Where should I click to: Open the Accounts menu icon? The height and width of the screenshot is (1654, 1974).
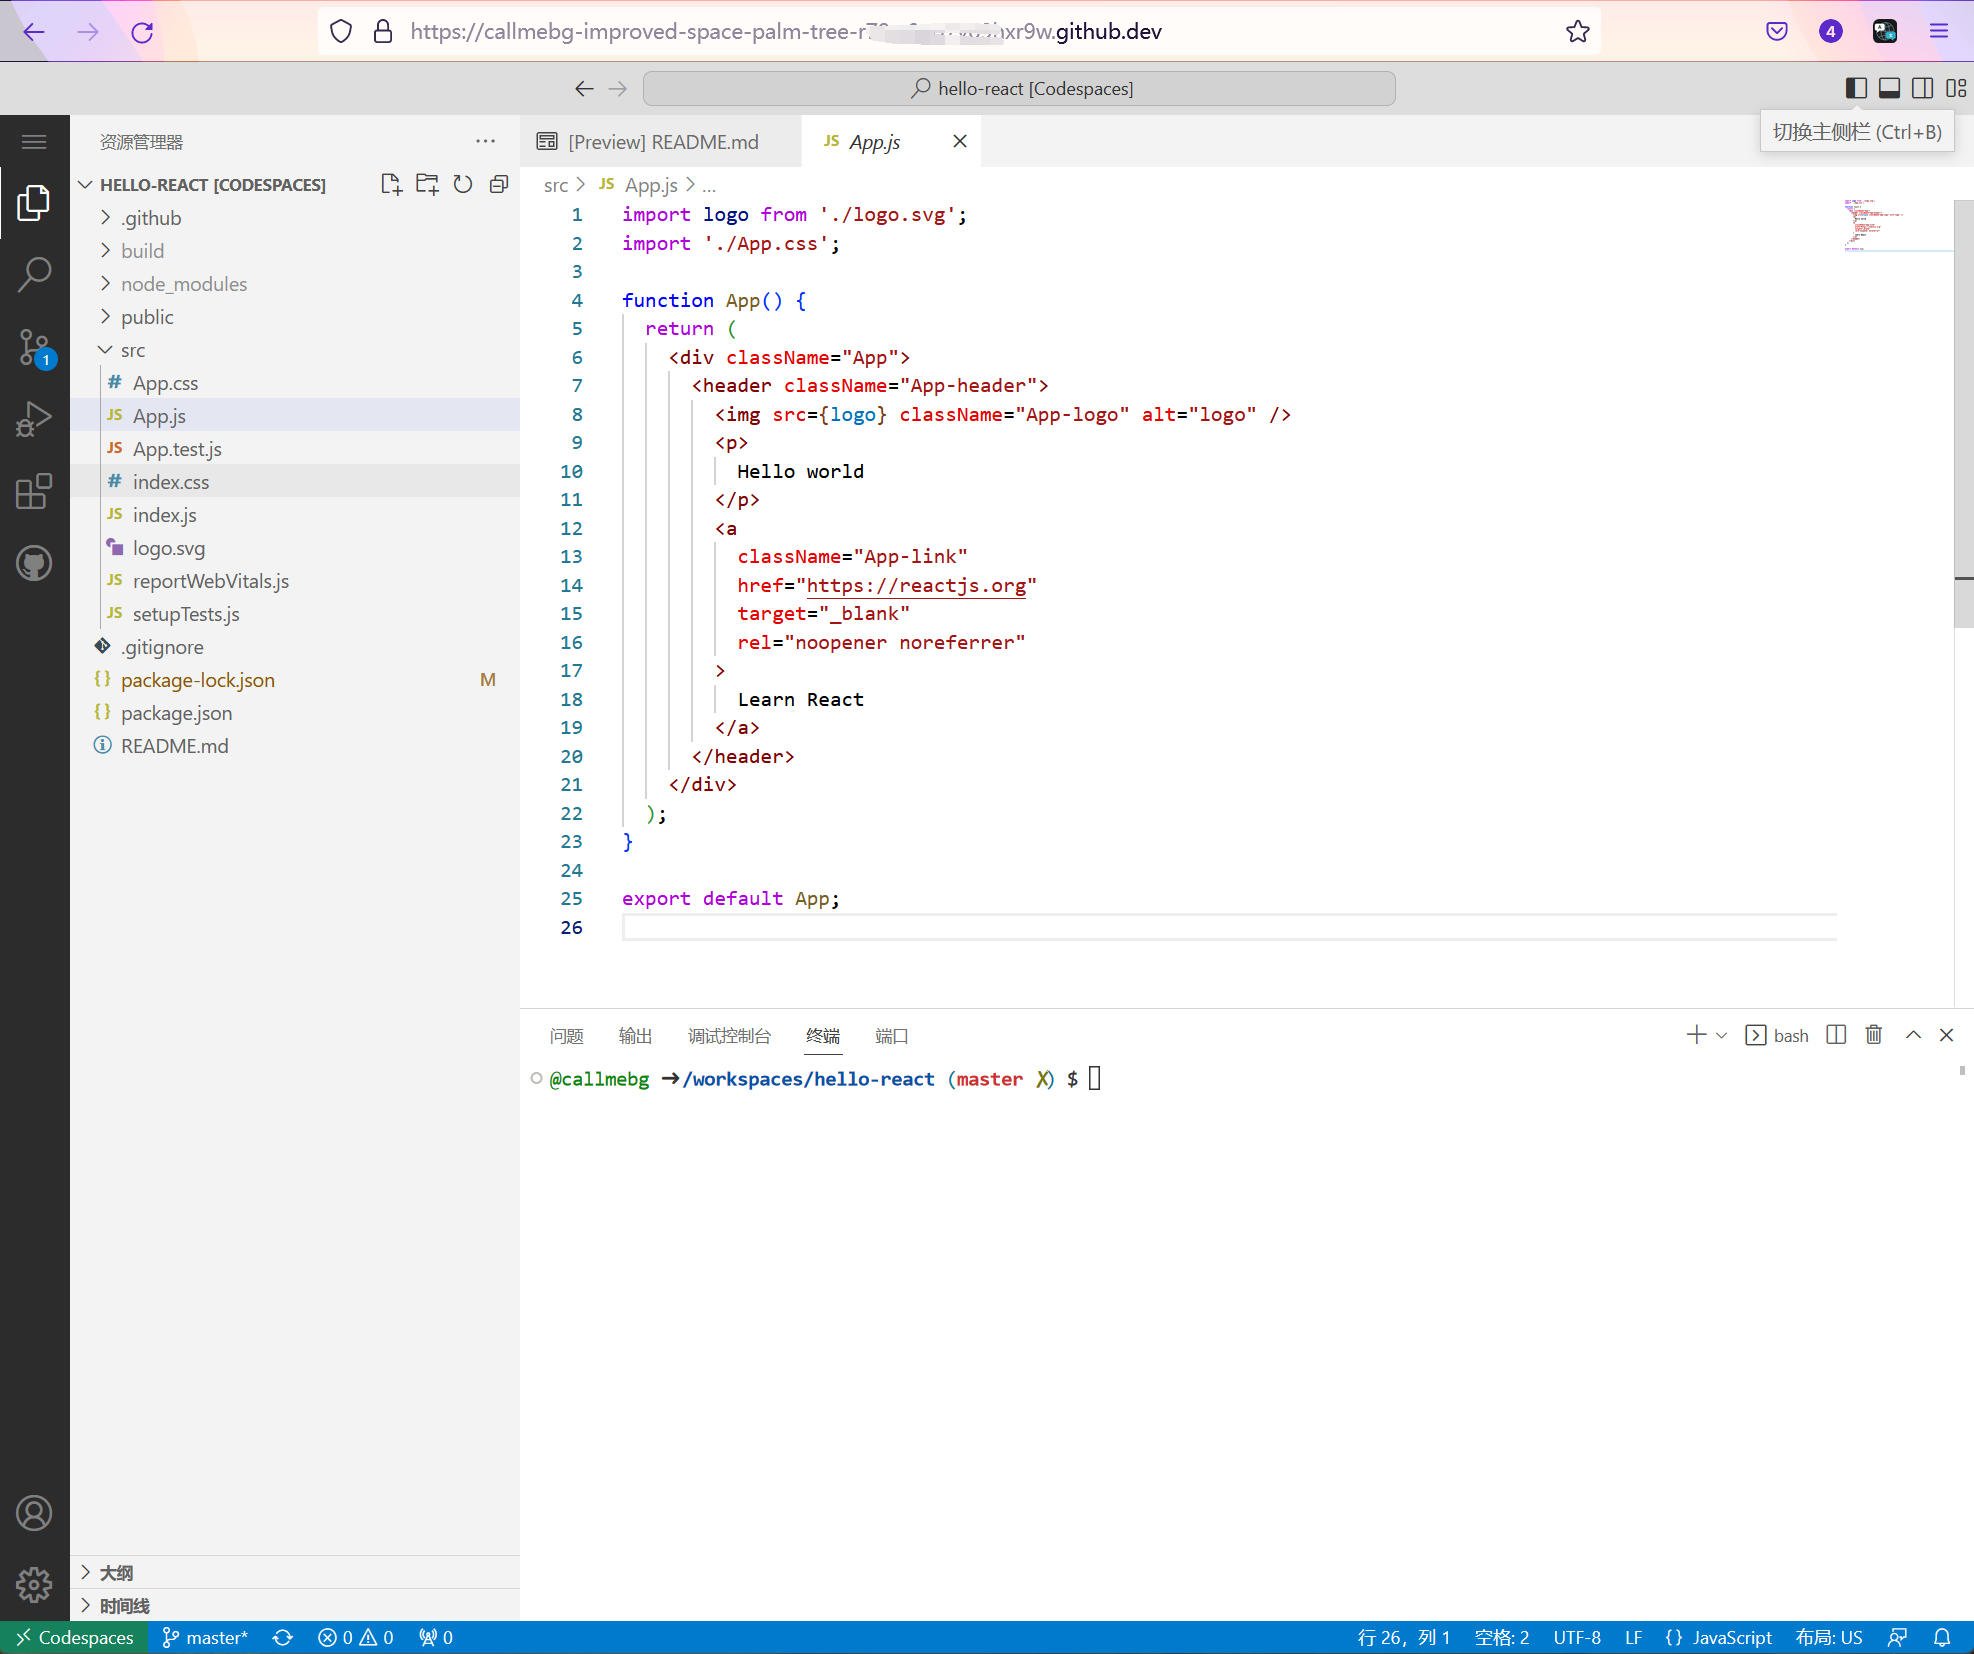point(34,1513)
